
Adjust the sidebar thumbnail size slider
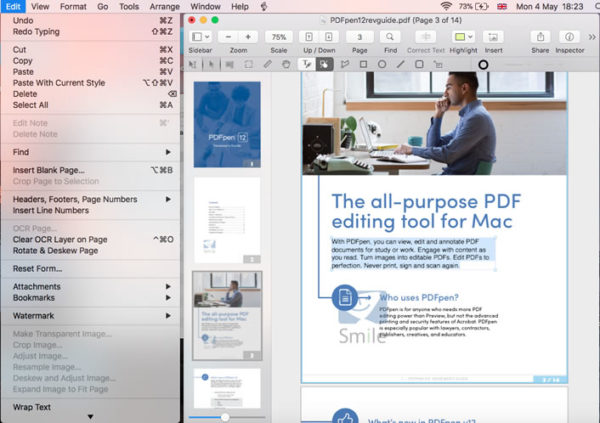point(225,417)
